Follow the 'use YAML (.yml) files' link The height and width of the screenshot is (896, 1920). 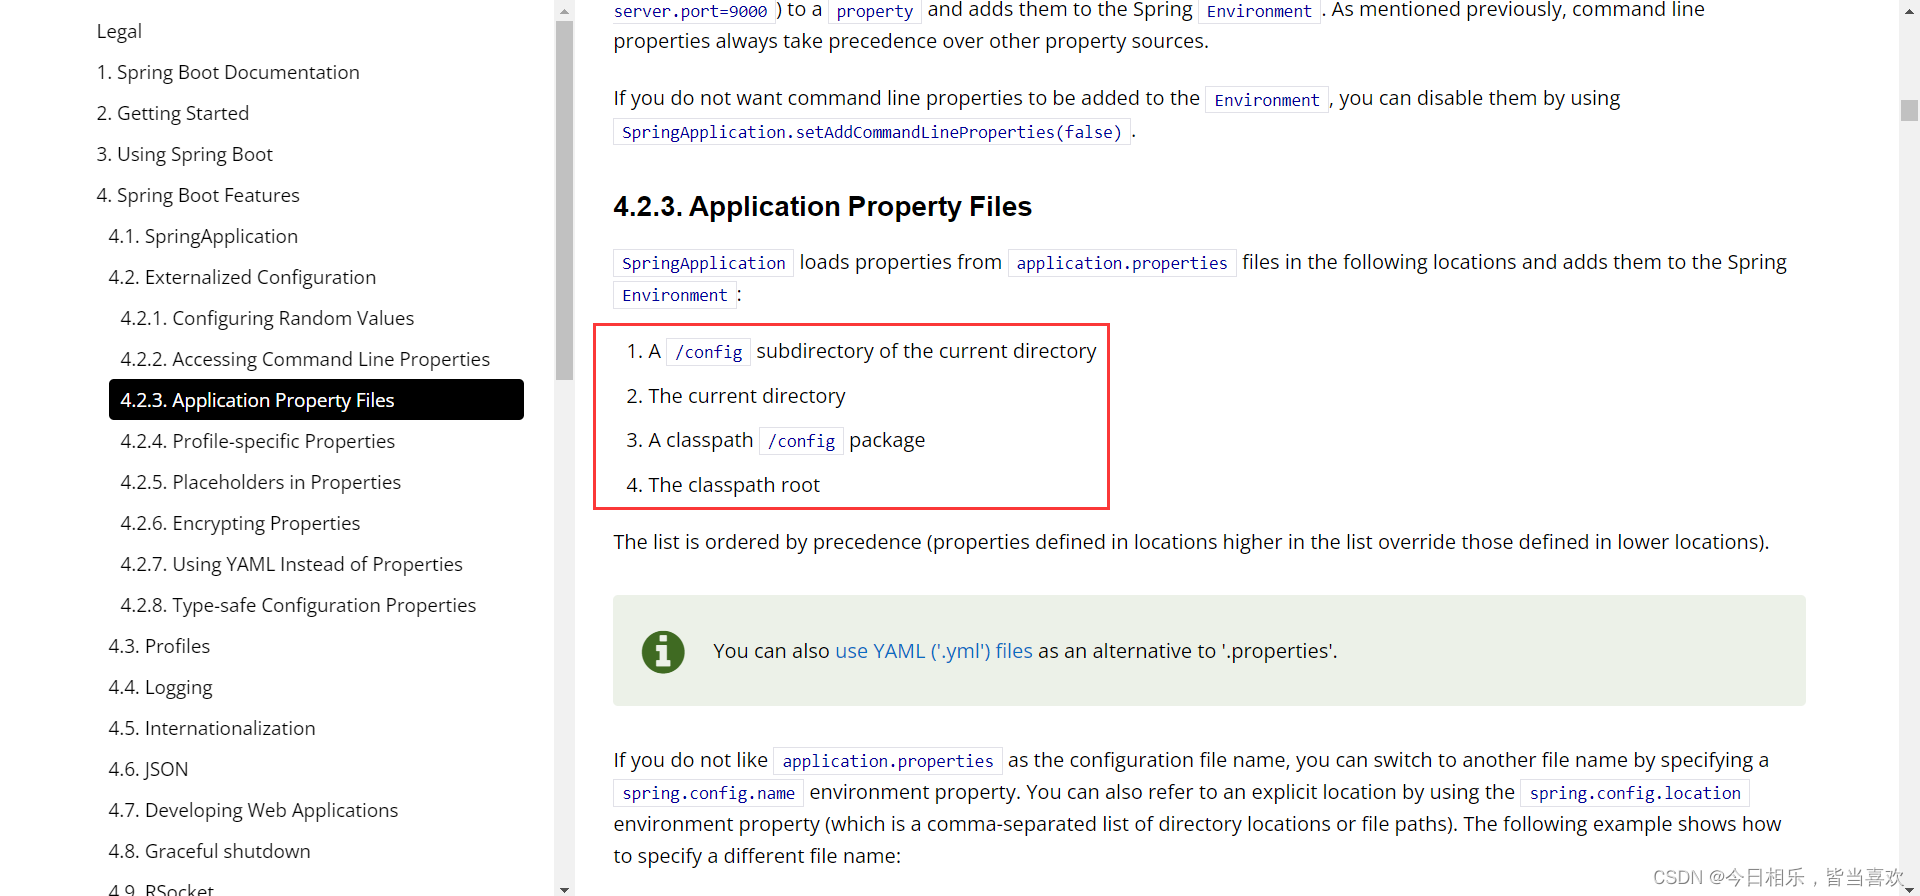coord(934,651)
